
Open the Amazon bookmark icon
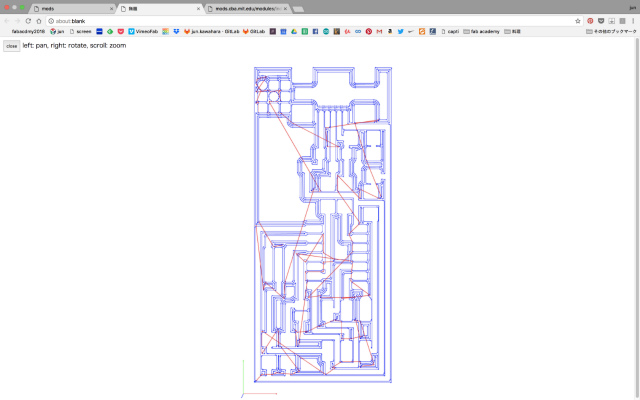[390, 31]
